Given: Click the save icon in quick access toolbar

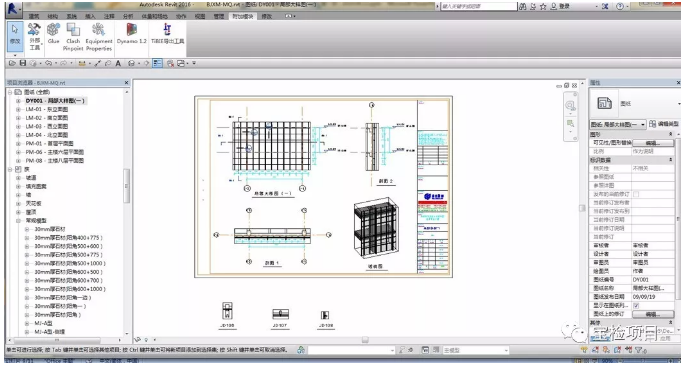Looking at the screenshot, I should click(x=23, y=64).
